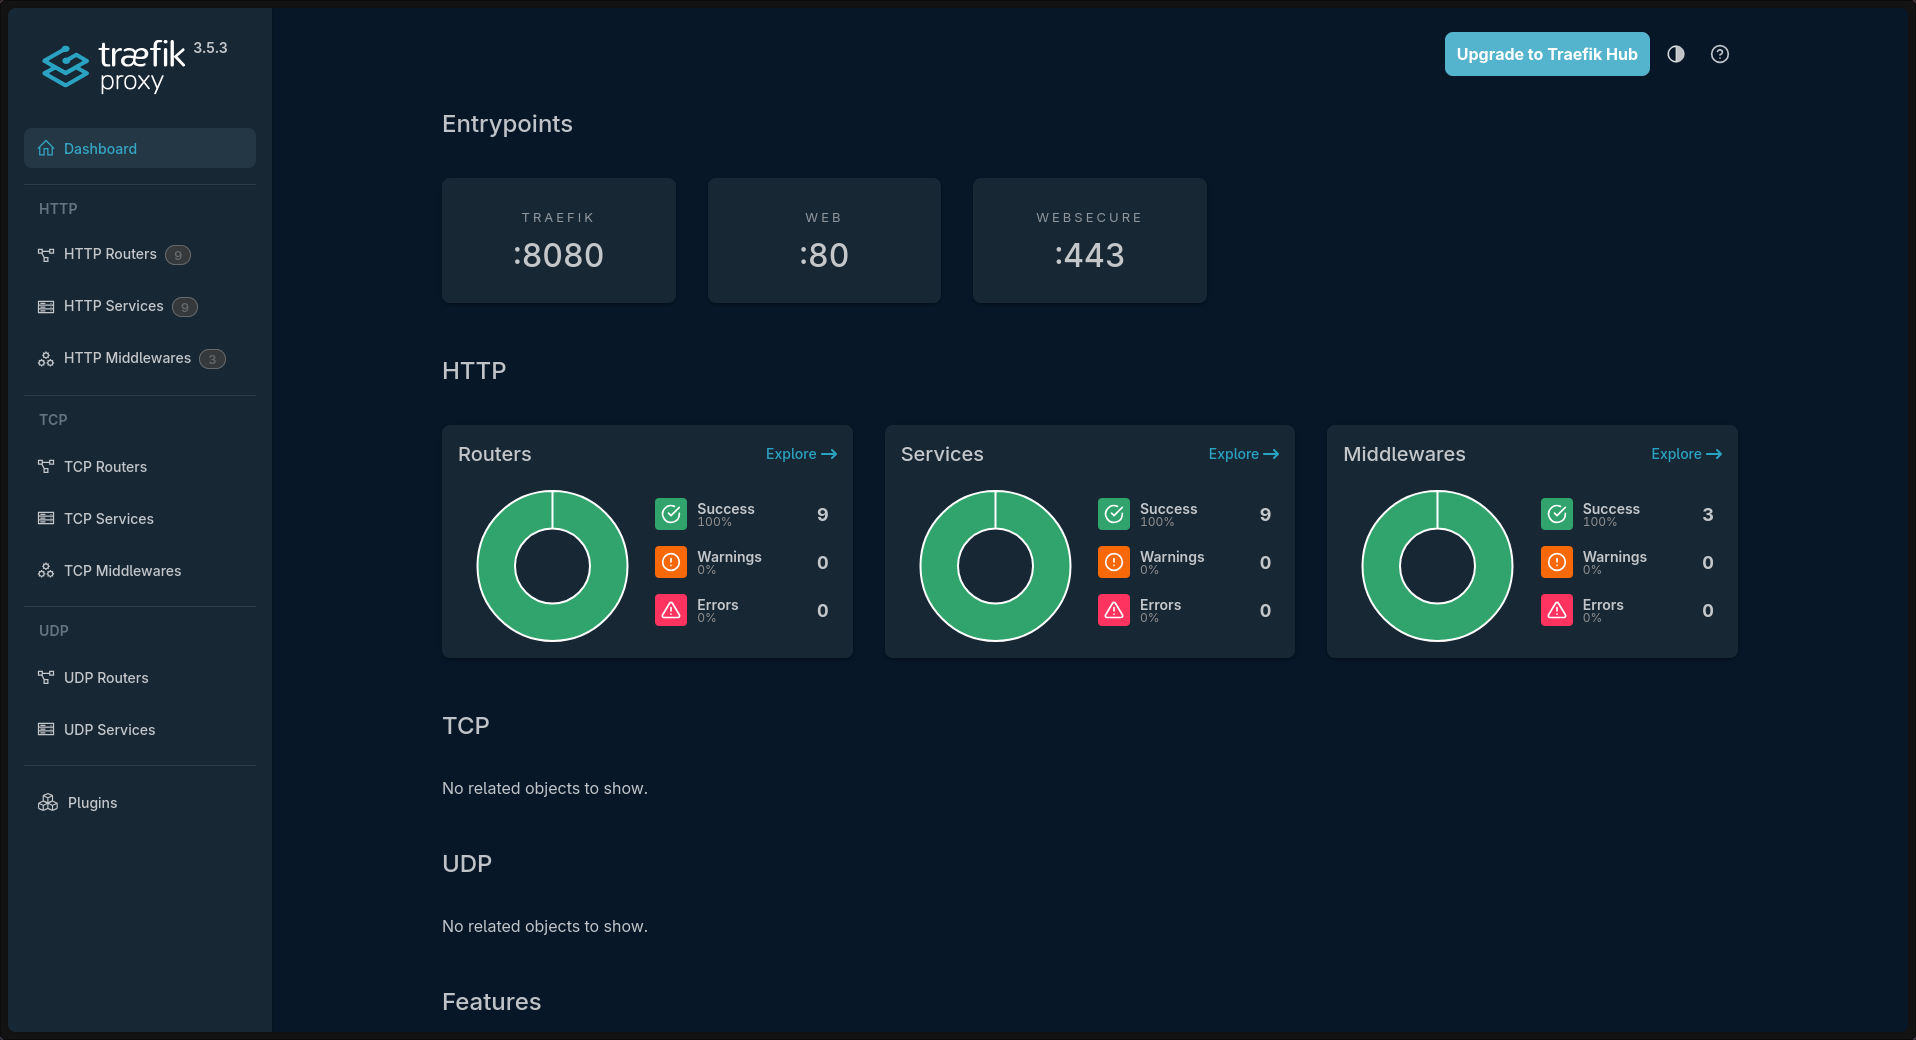Follow the Explore link in Services card
Viewport: 1916px width, 1040px height.
1243,454
